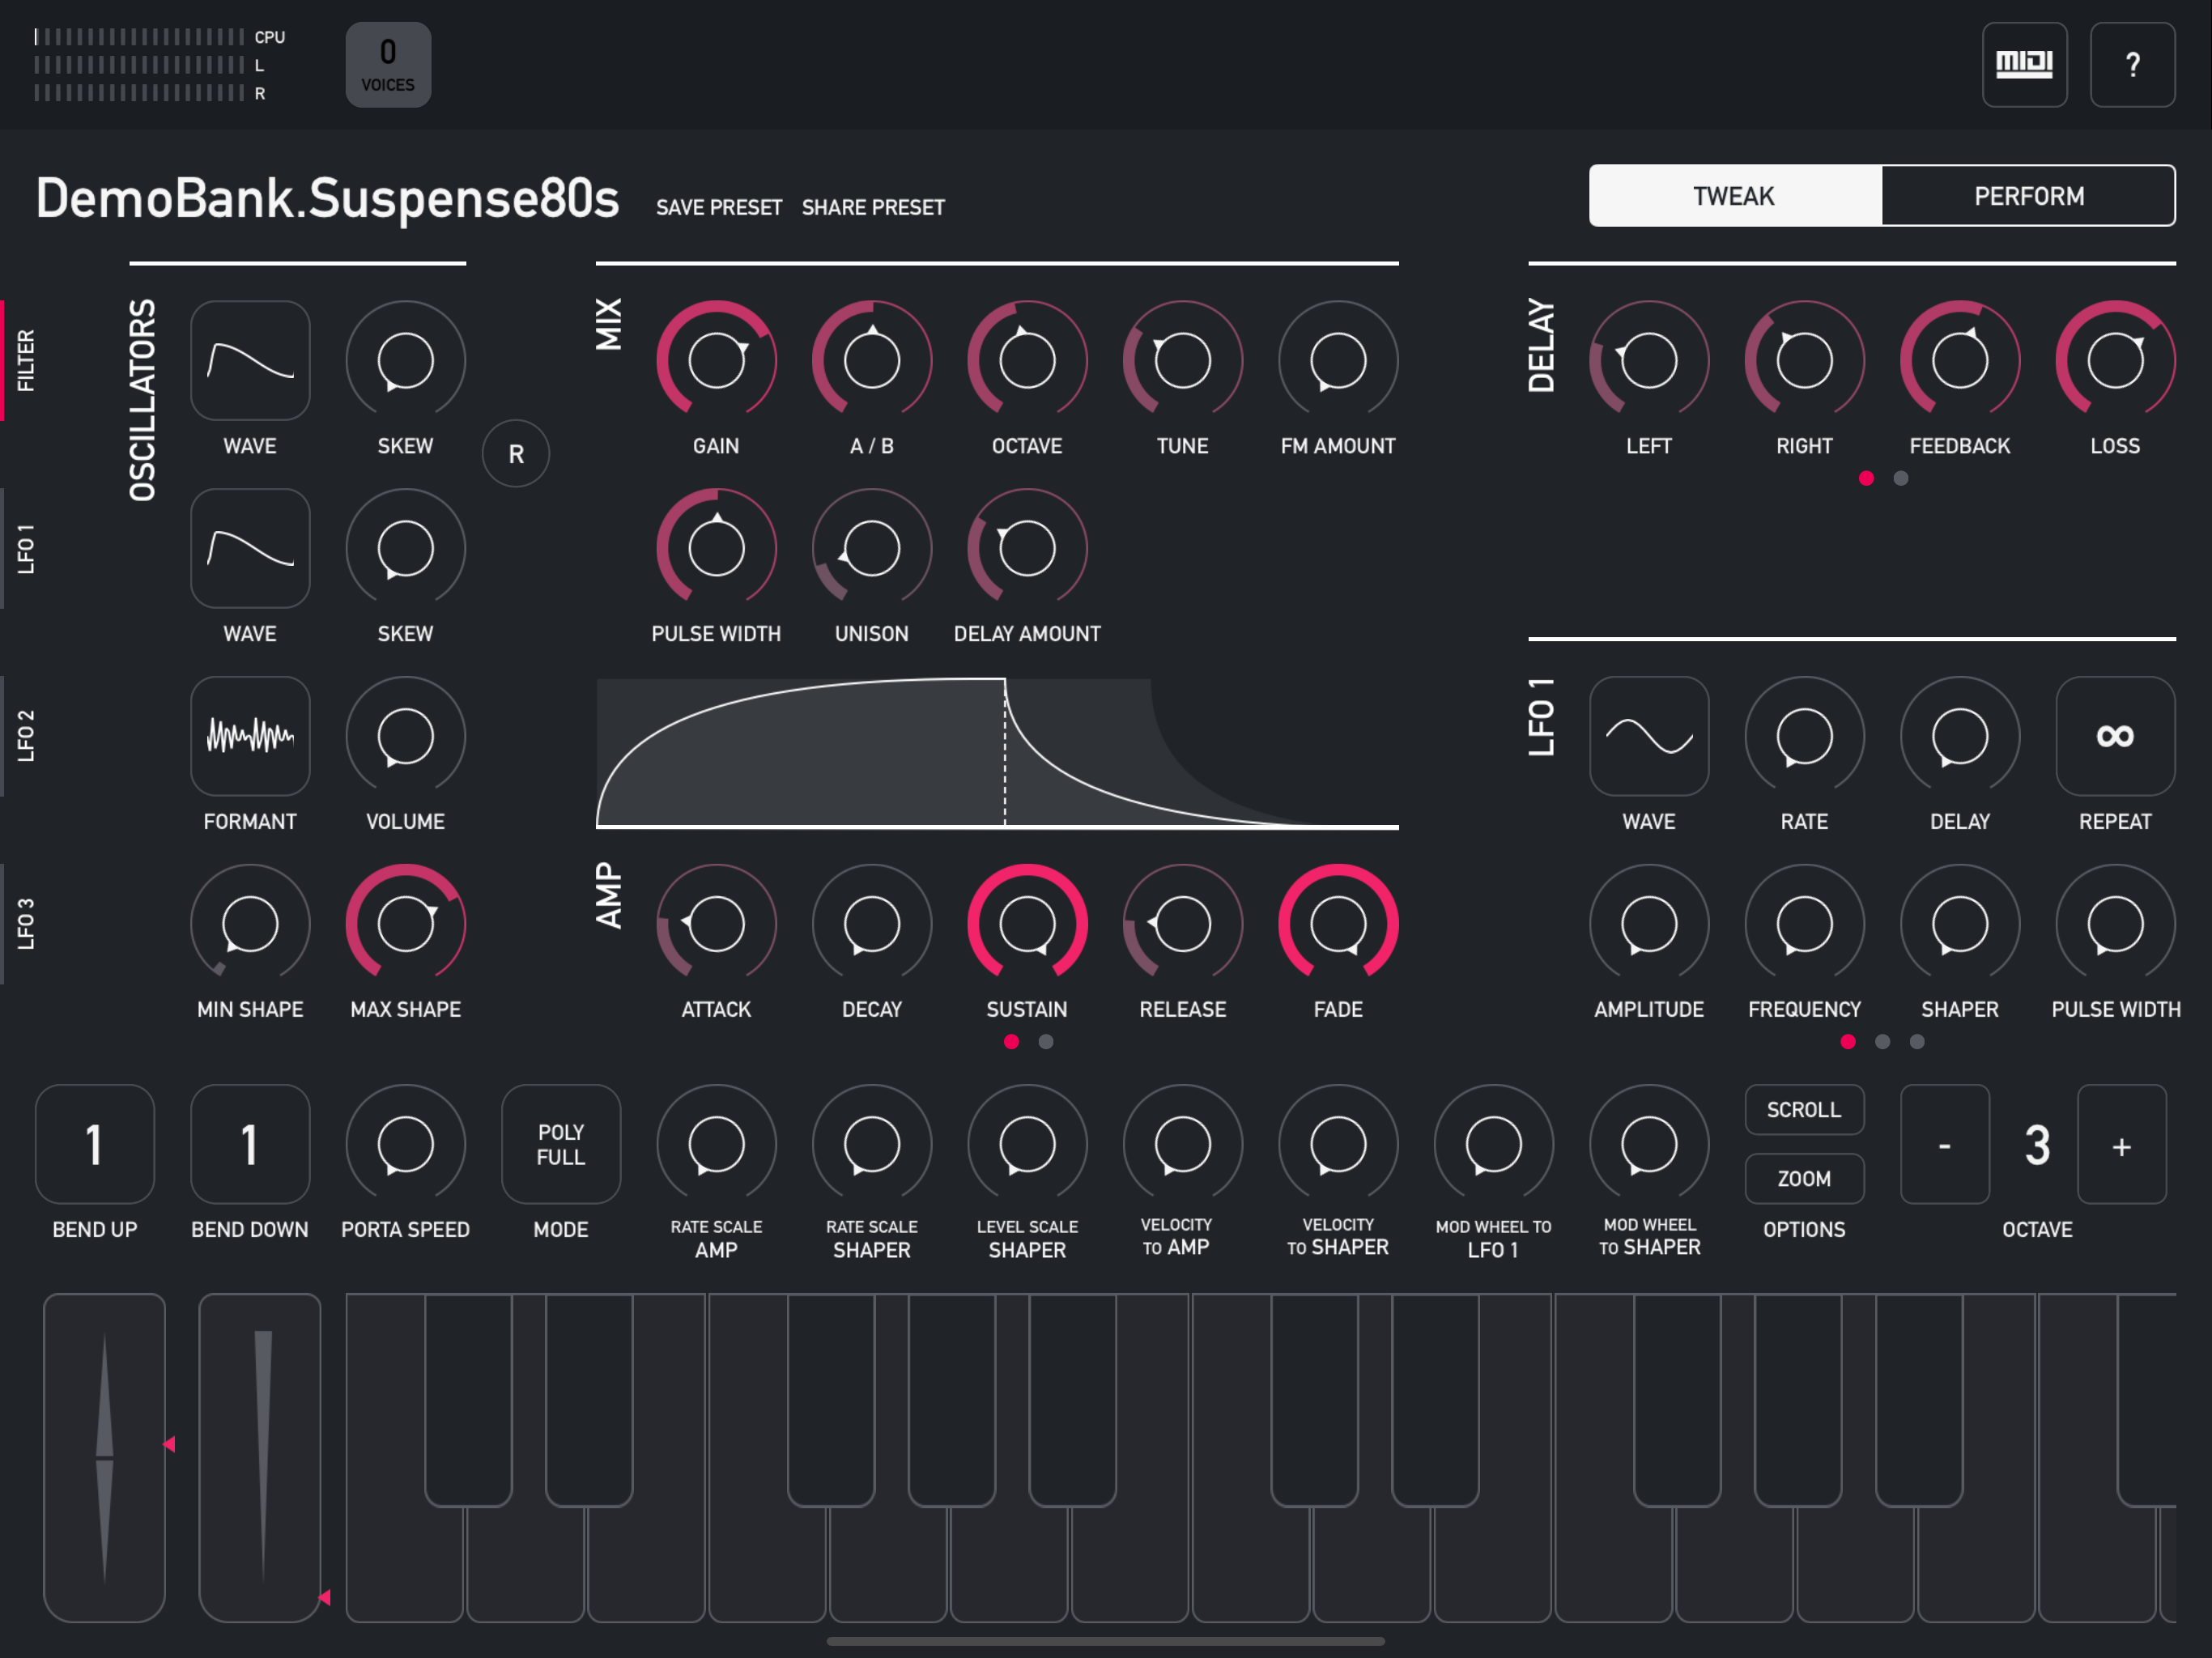Click the LFO 1 sine WAVE icon
This screenshot has height=1658, width=2212.
1648,736
